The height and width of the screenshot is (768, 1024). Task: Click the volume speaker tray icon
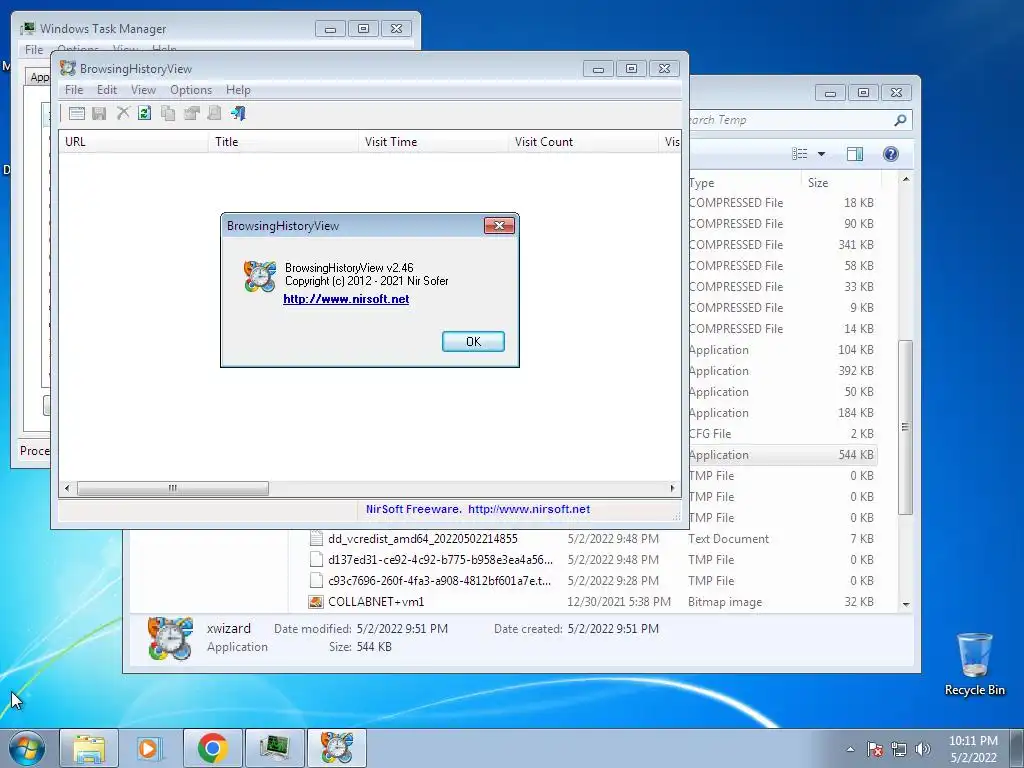[923, 749]
